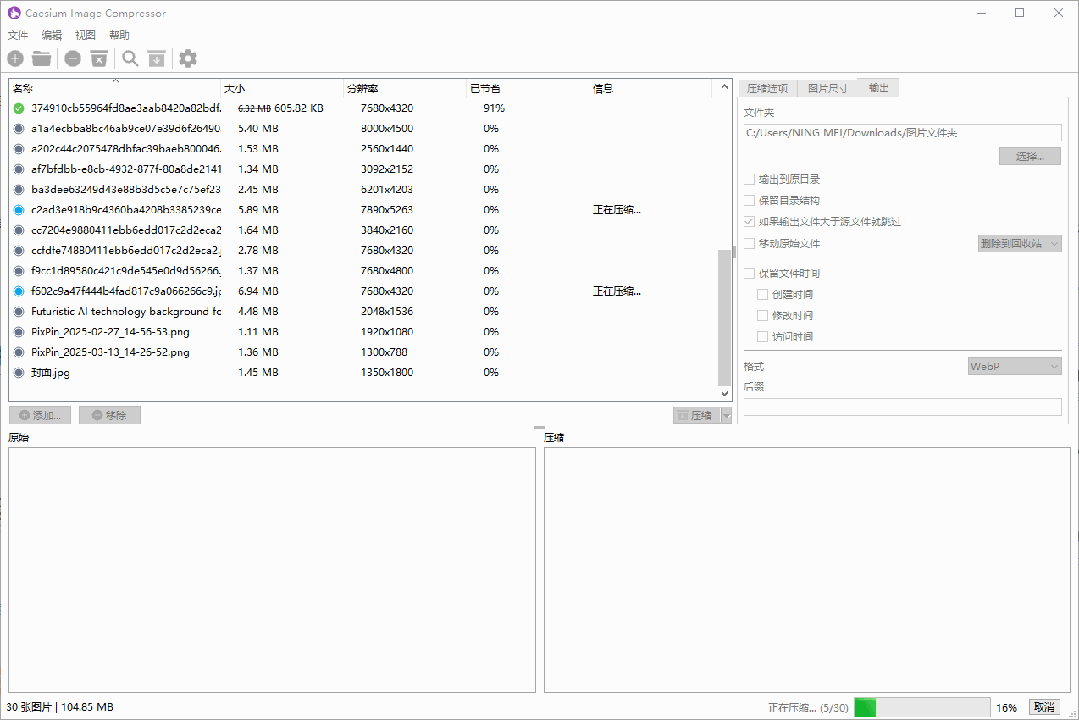The width and height of the screenshot is (1079, 720).
Task: Click the compressed preview pane
Action: pos(807,570)
